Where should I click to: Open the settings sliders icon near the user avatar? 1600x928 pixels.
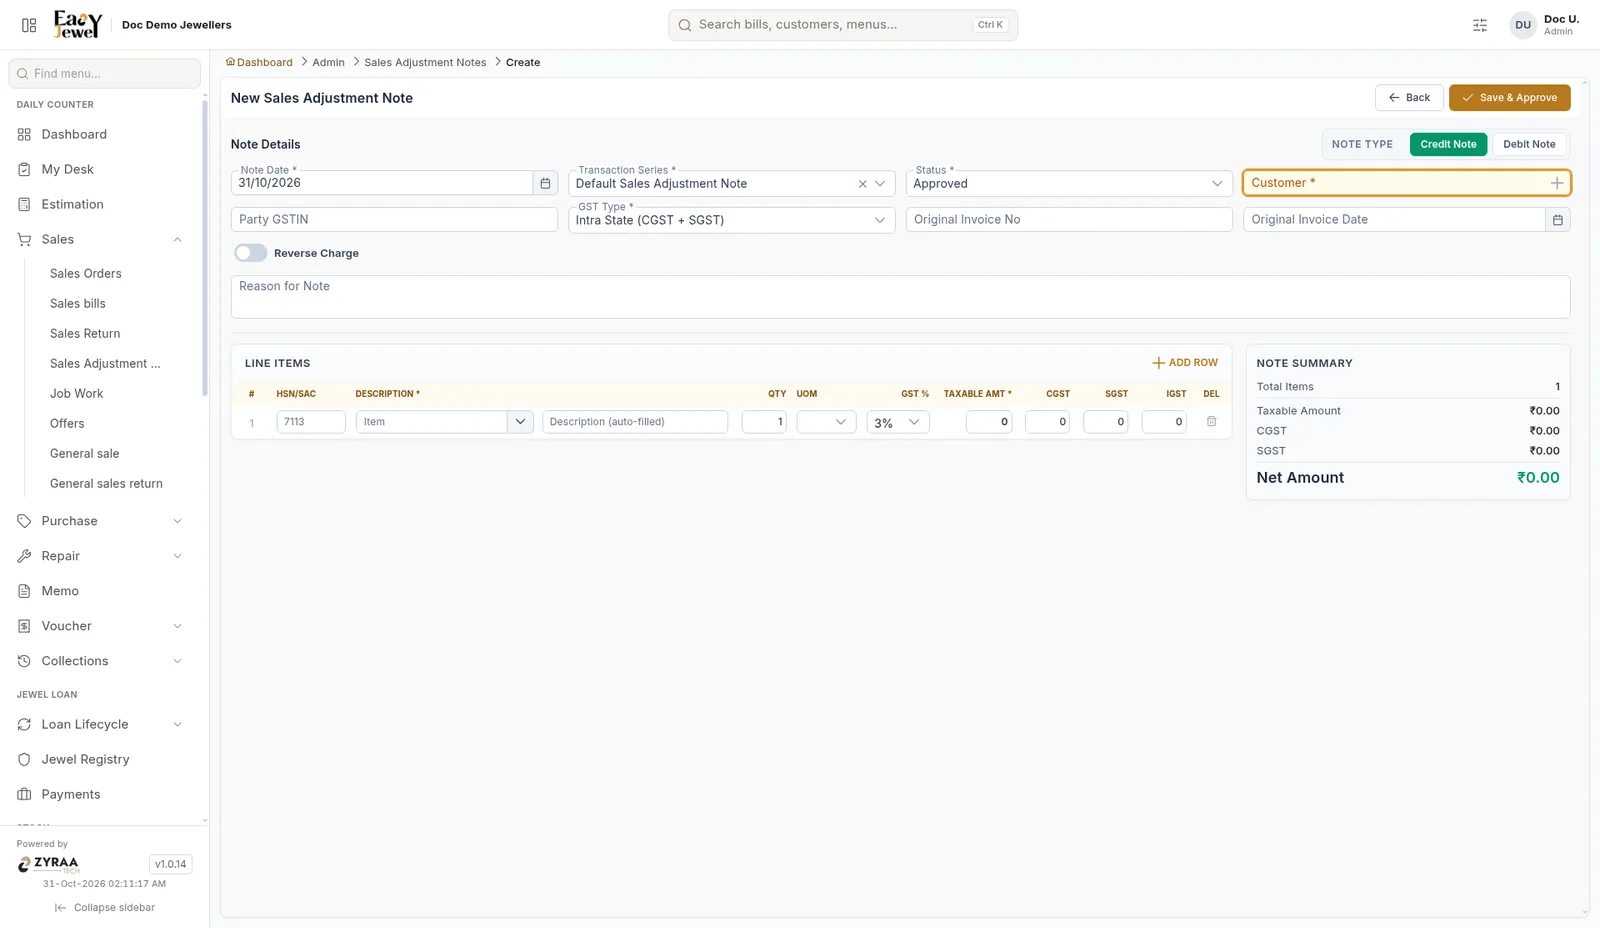pos(1480,25)
